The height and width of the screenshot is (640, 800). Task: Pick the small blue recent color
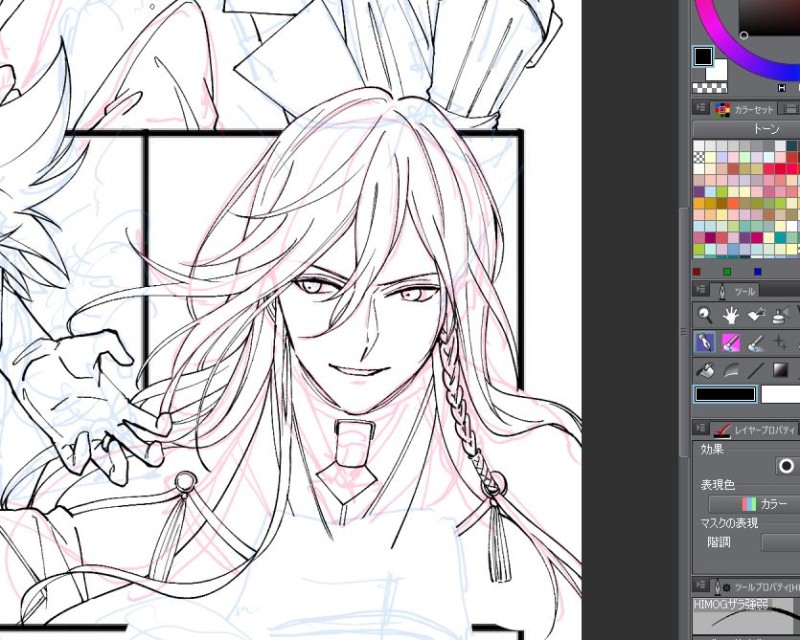point(757,272)
